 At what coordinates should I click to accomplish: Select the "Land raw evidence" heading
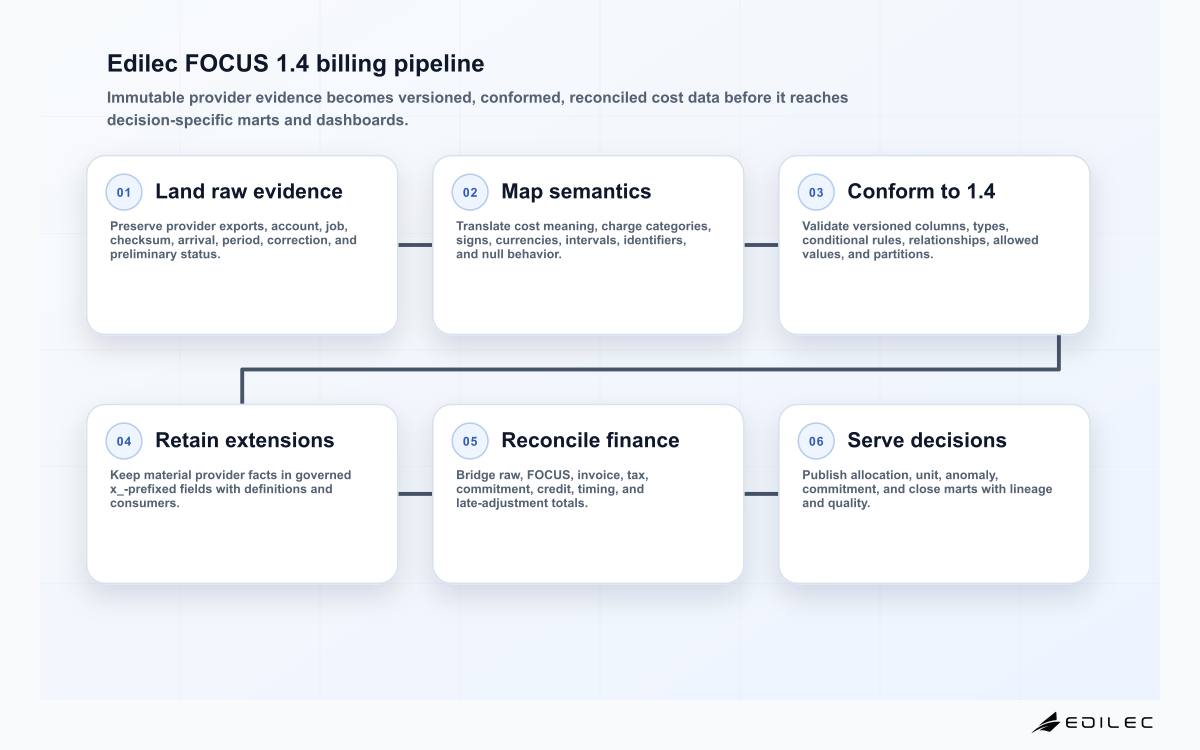click(x=249, y=192)
